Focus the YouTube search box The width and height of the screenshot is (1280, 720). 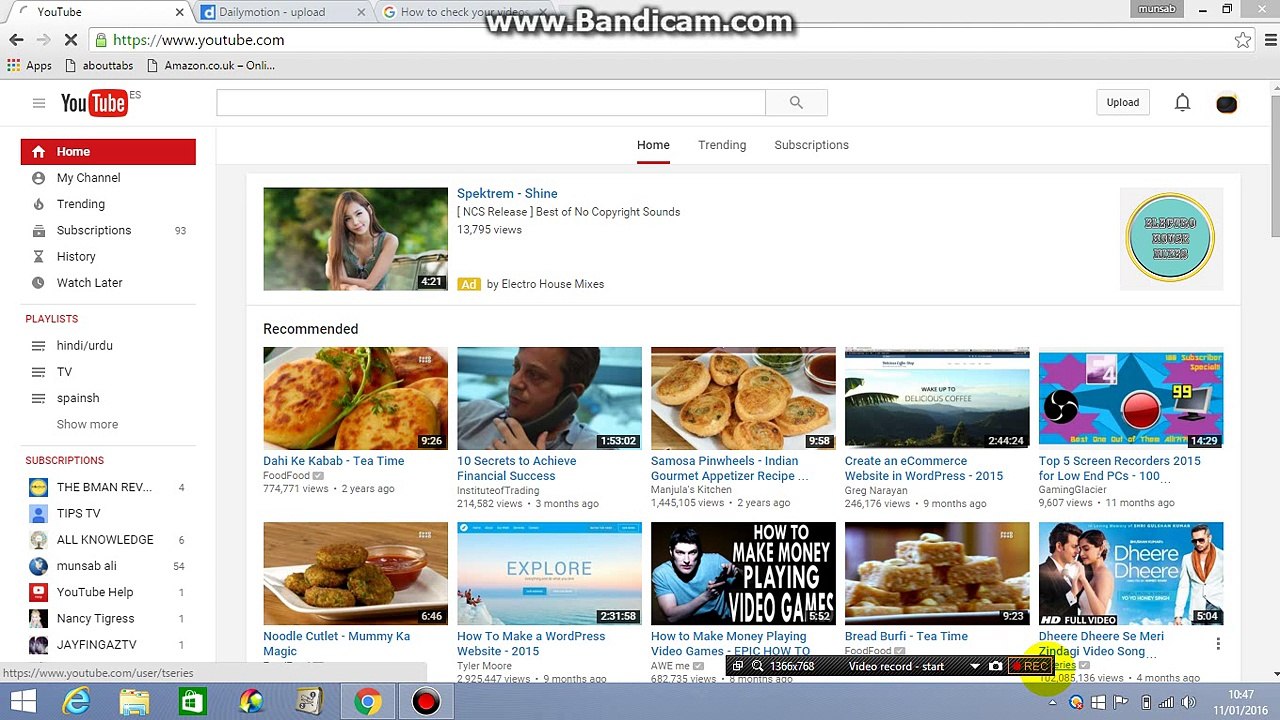click(491, 102)
